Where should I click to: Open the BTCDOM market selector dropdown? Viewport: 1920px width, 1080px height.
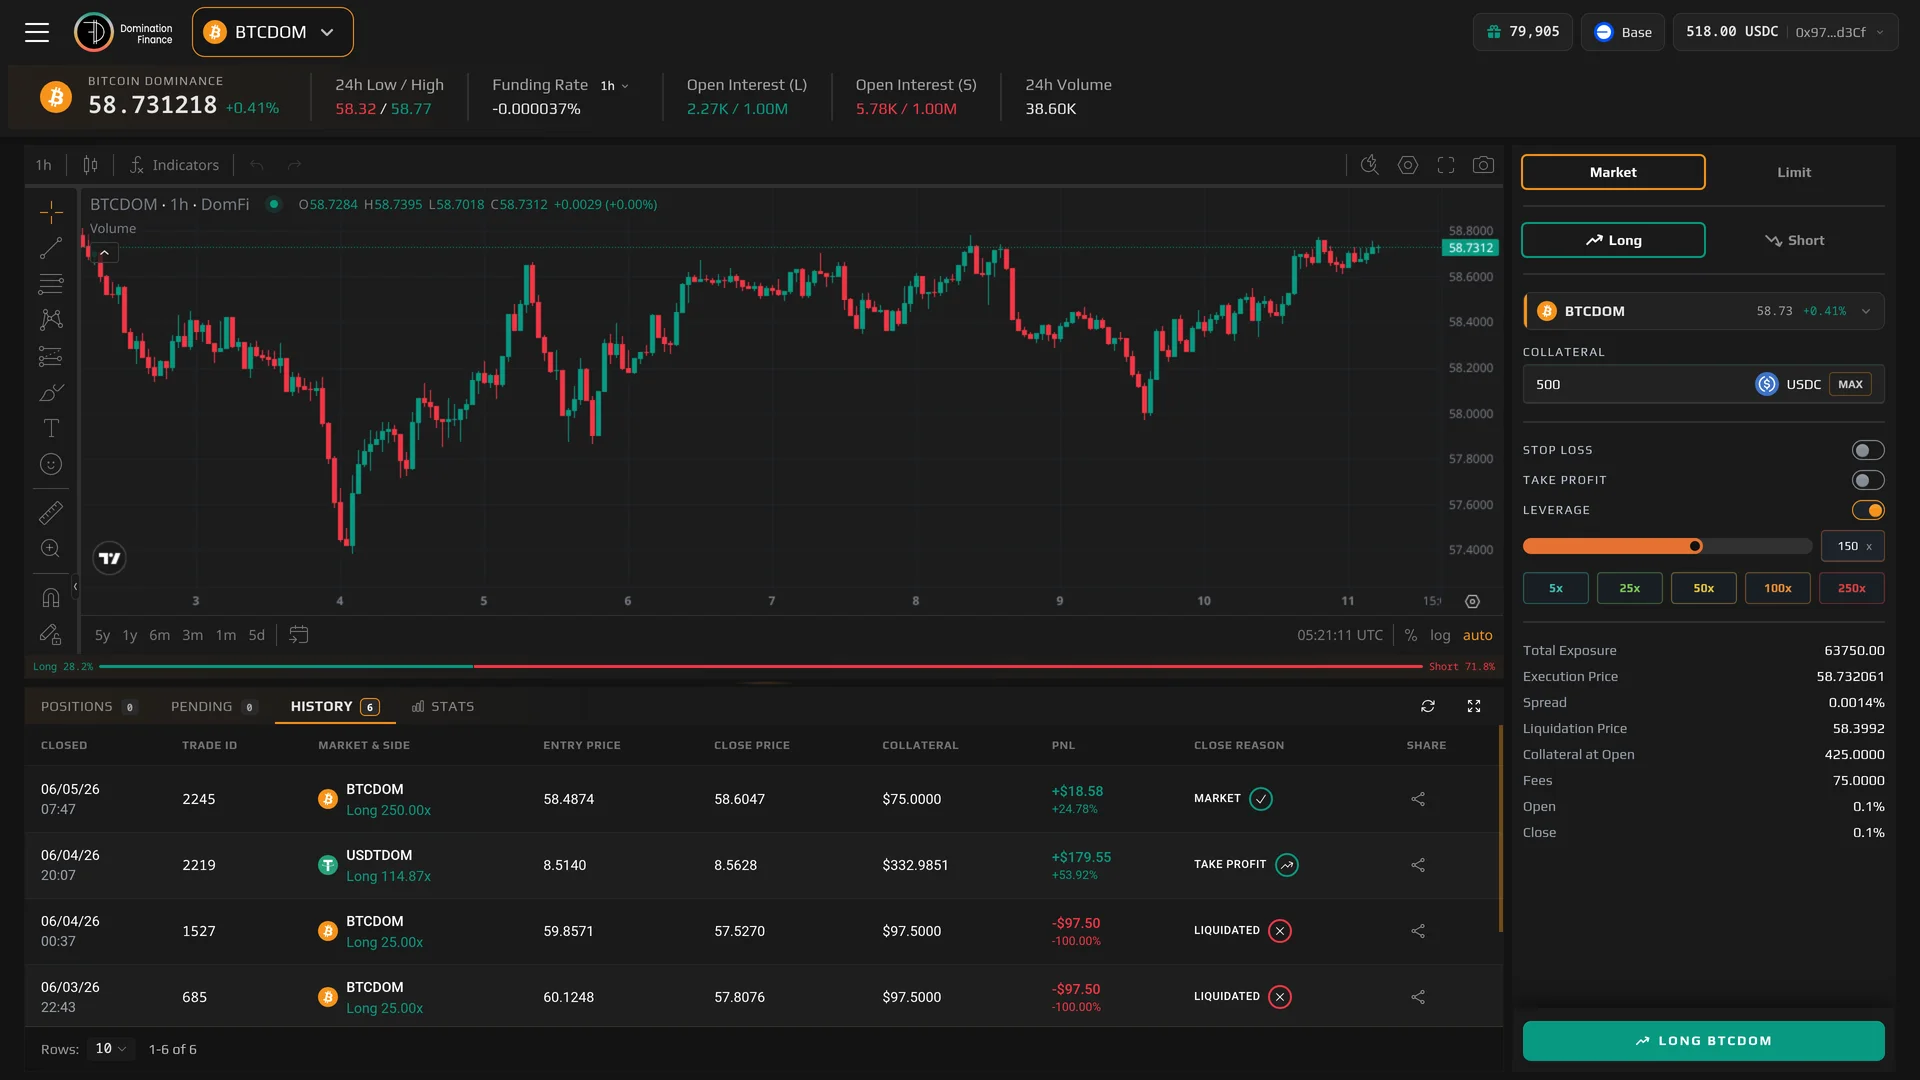tap(272, 32)
